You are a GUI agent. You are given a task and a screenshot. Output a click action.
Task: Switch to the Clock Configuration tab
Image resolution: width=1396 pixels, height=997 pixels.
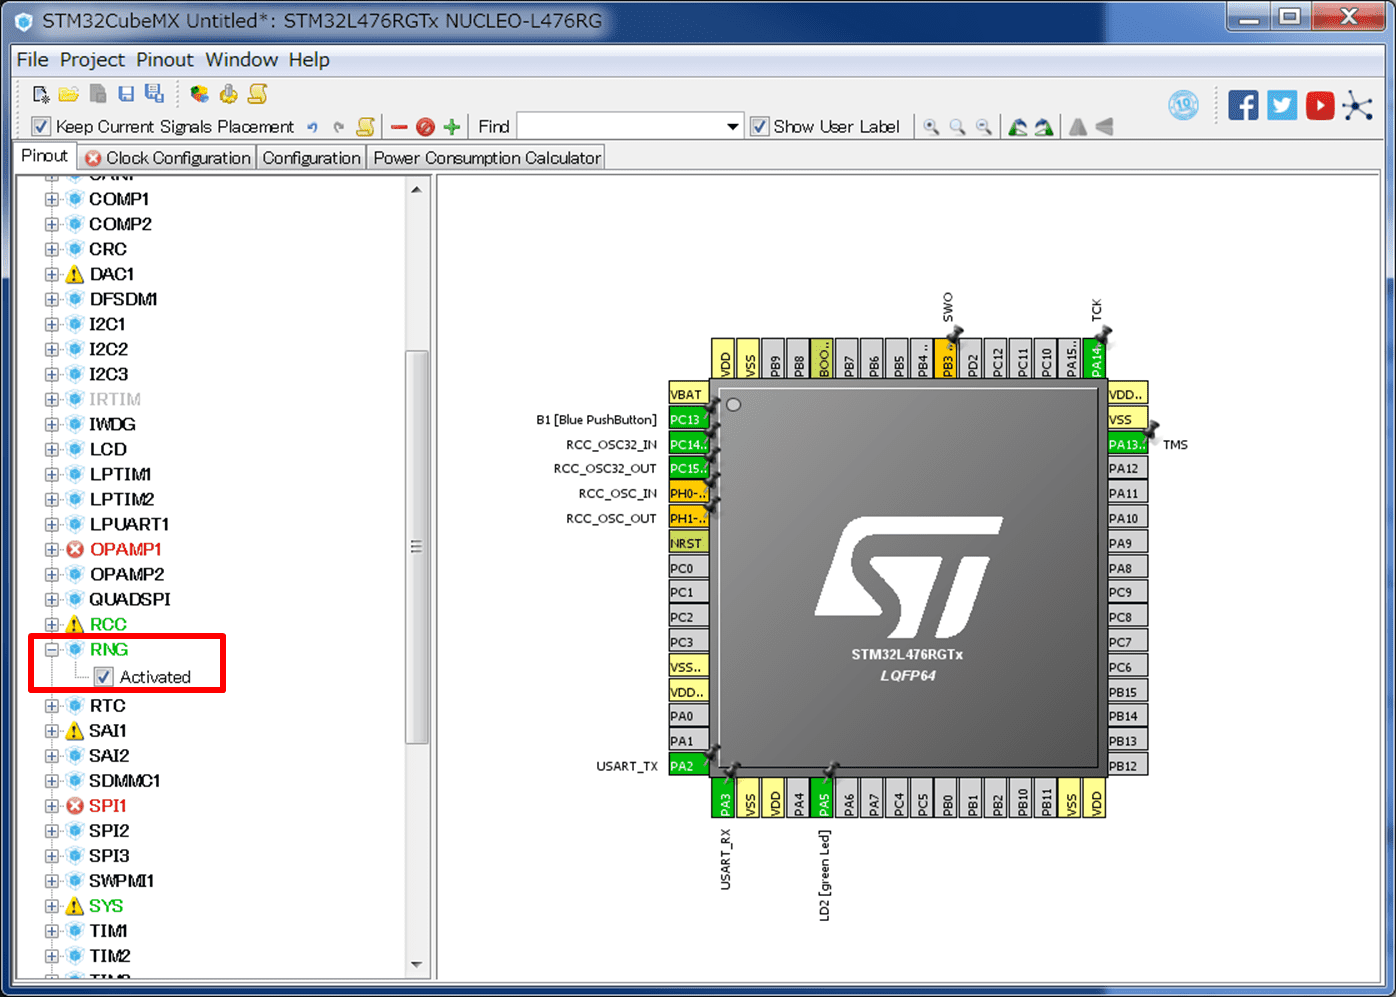(x=168, y=158)
